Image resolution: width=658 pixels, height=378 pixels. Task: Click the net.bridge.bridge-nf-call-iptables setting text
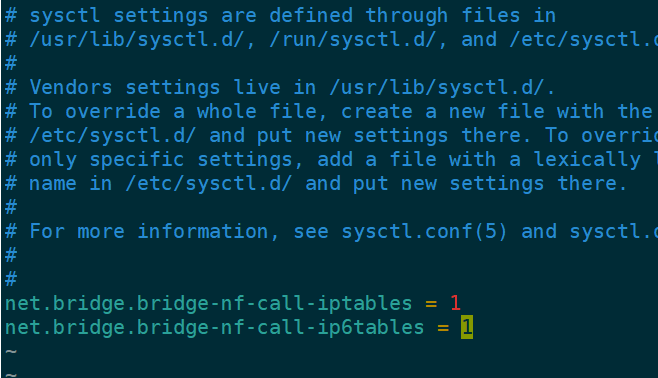pos(209,305)
